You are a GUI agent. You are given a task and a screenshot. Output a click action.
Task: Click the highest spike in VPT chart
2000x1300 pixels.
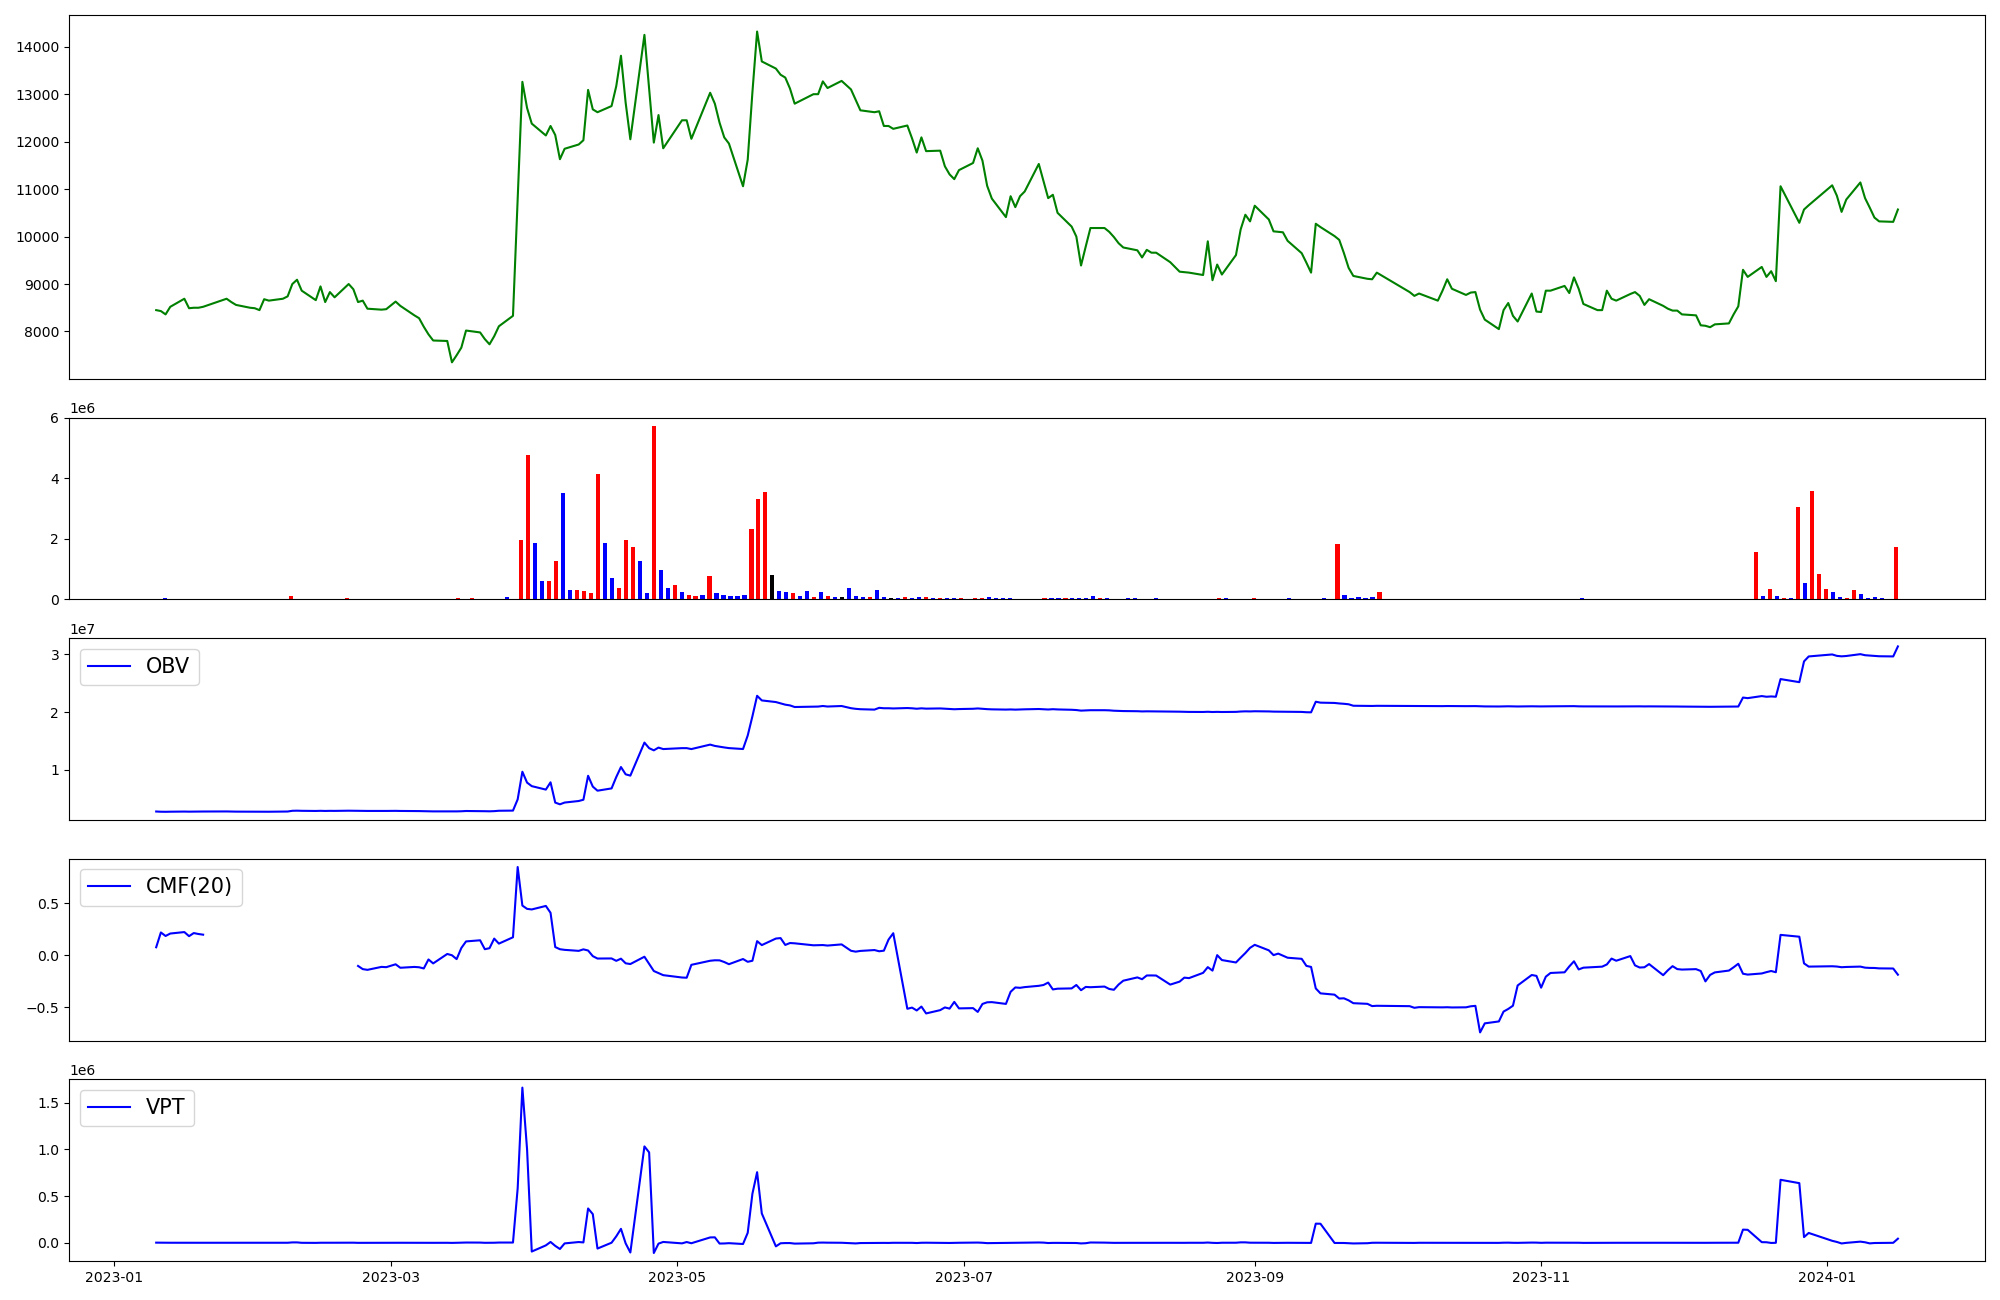click(522, 1089)
